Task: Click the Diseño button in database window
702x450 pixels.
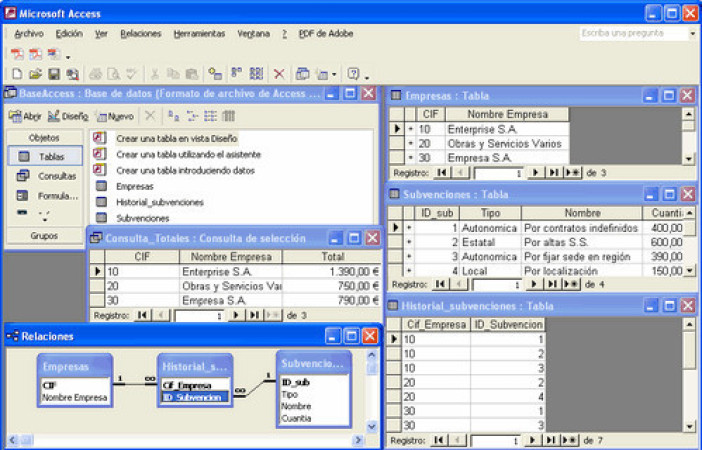Action: (68, 116)
